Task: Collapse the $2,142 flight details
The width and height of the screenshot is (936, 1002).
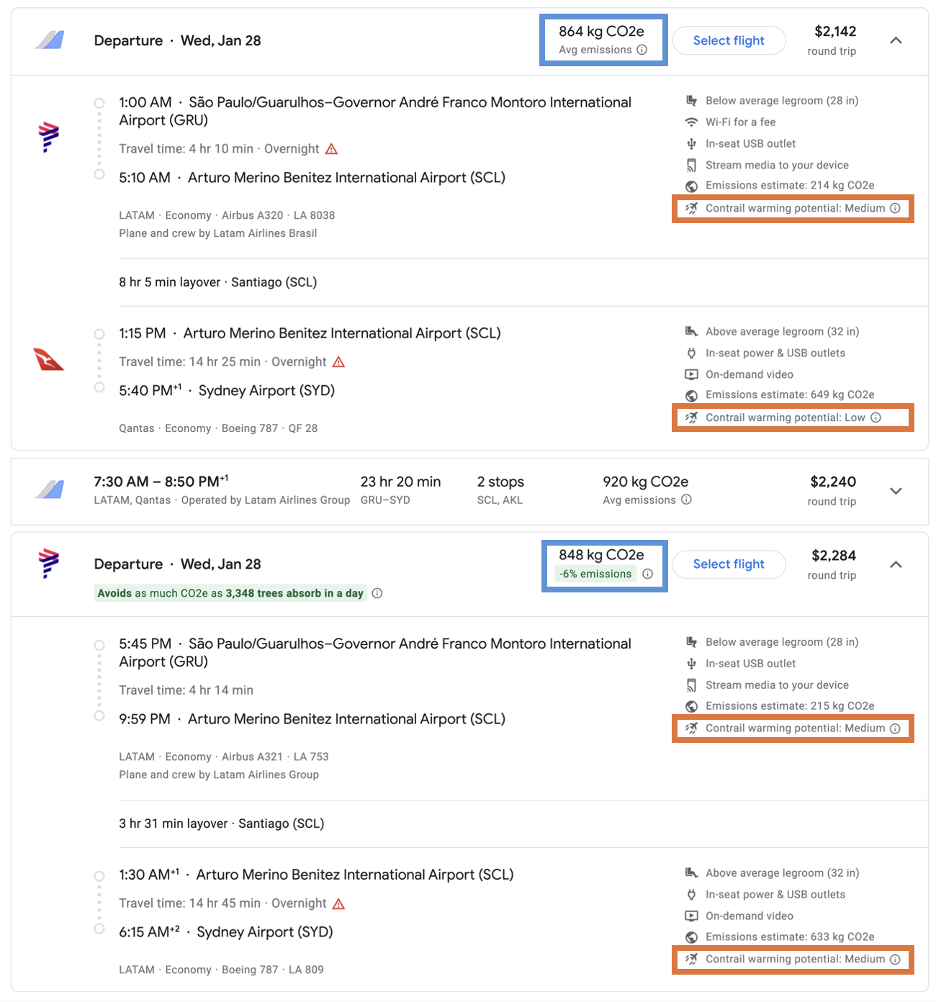Action: [896, 41]
